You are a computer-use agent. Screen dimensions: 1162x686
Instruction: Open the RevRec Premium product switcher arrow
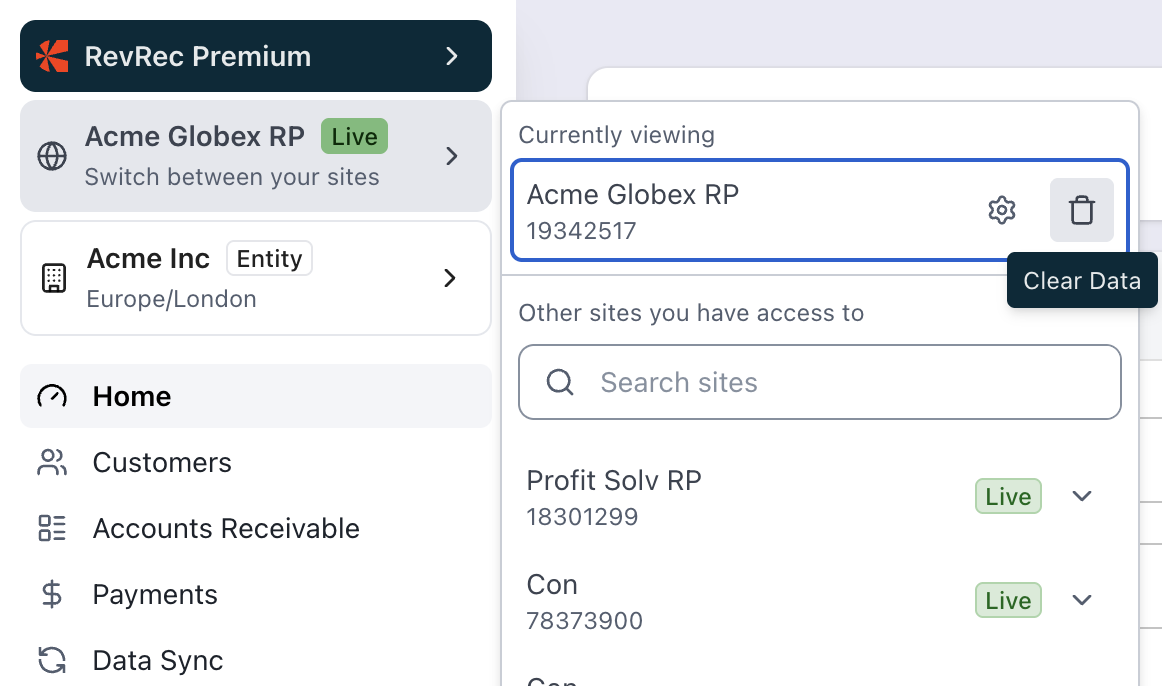452,56
